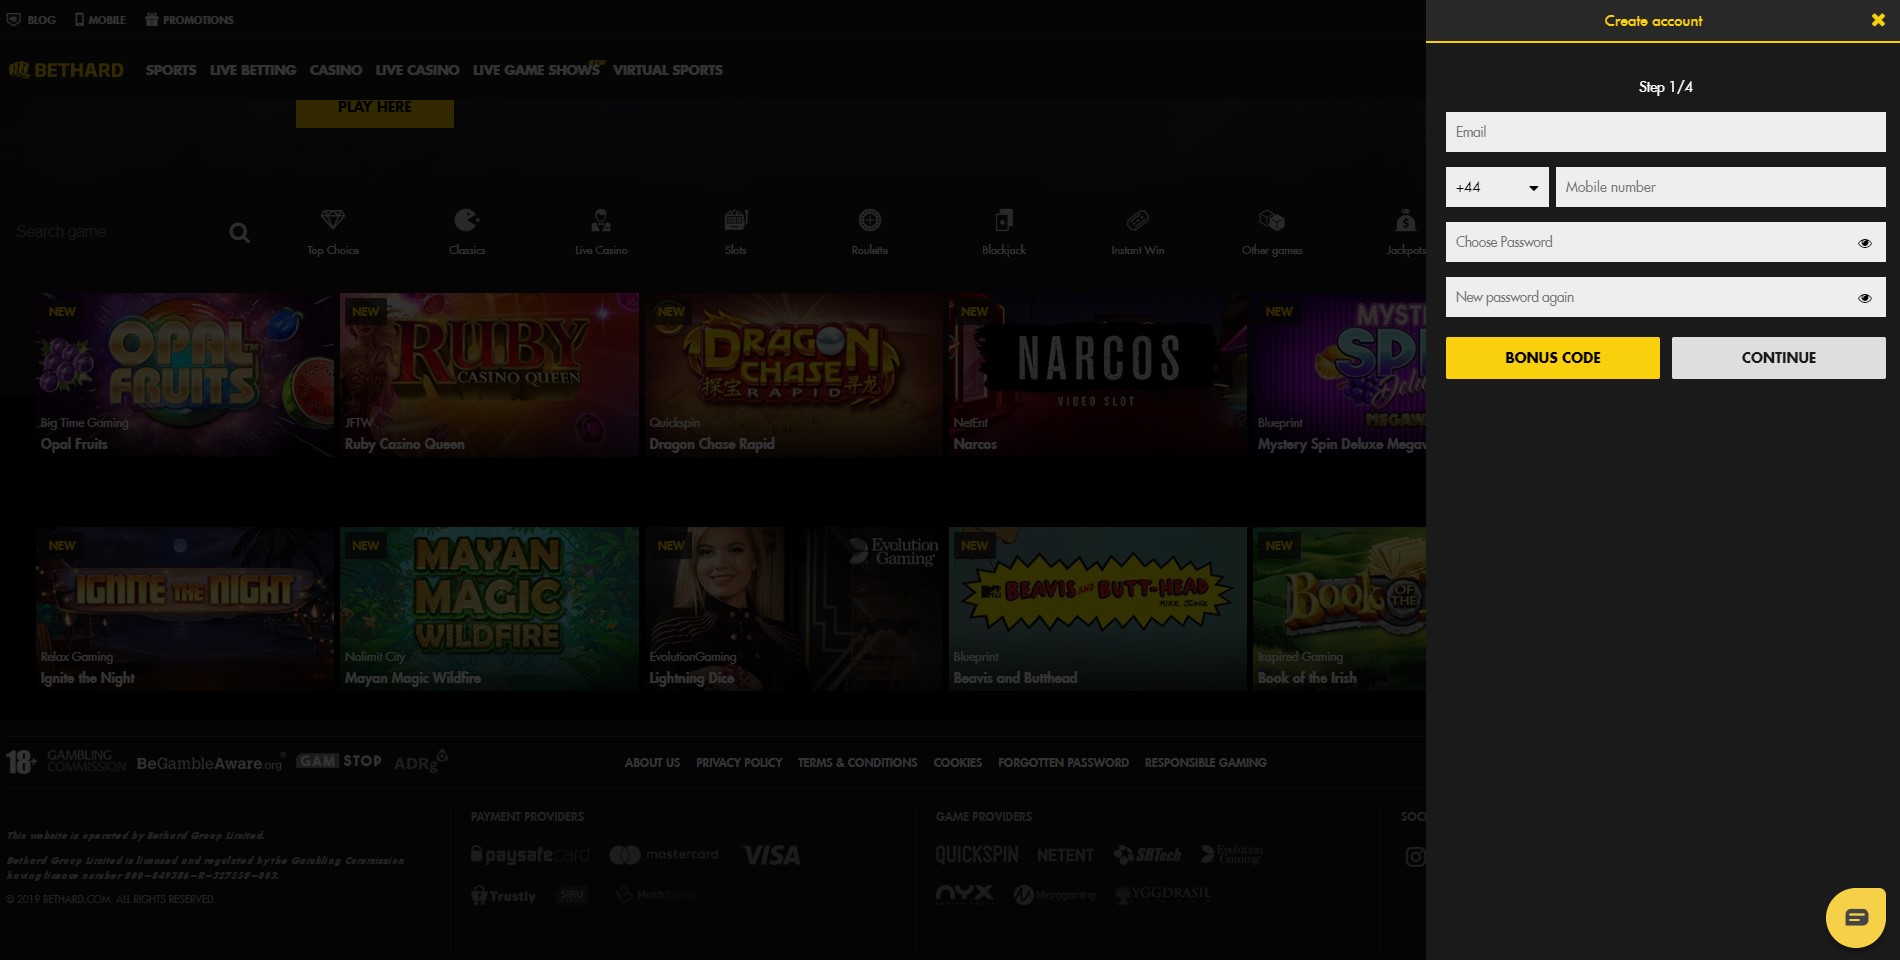The image size is (1900, 960).
Task: Open the Privacy Policy link
Action: (739, 763)
